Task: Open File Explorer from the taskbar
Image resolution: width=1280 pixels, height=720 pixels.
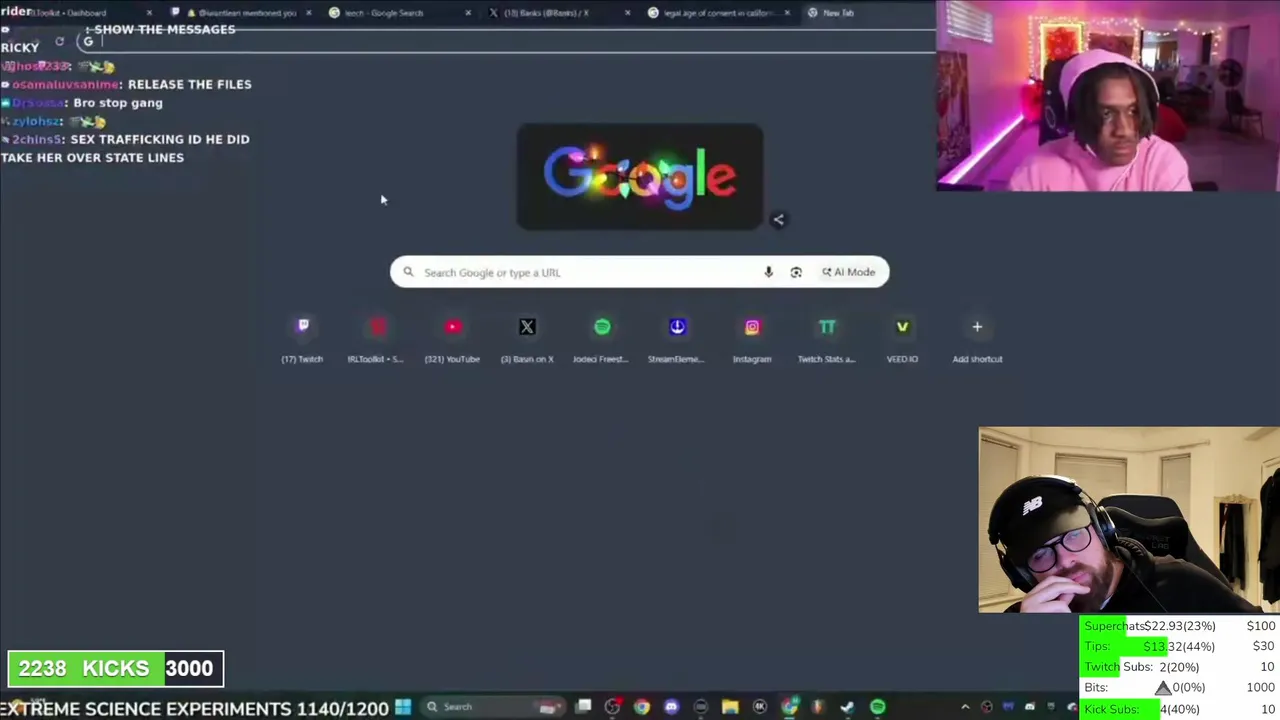Action: pyautogui.click(x=730, y=707)
